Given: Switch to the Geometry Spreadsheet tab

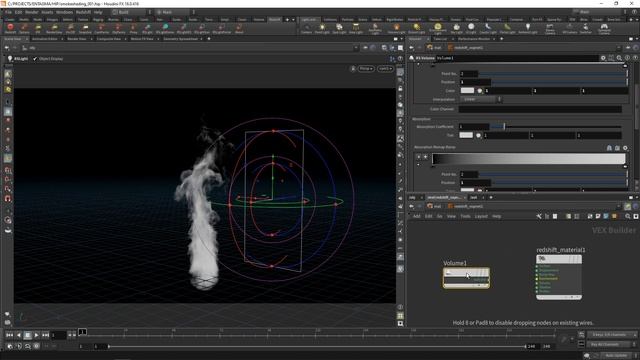Looking at the screenshot, I should tap(180, 39).
